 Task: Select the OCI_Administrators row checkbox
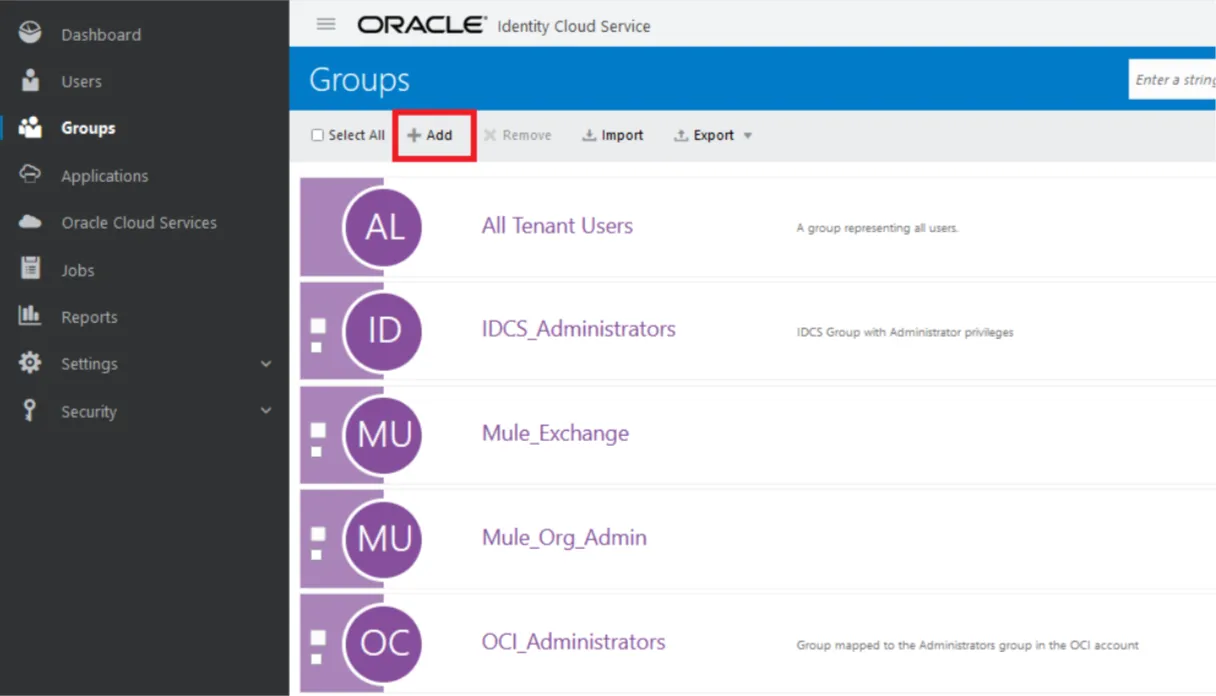tap(317, 639)
